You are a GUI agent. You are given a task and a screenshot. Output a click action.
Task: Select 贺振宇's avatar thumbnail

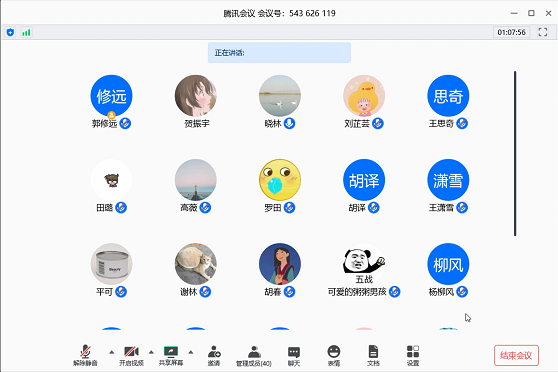click(196, 96)
